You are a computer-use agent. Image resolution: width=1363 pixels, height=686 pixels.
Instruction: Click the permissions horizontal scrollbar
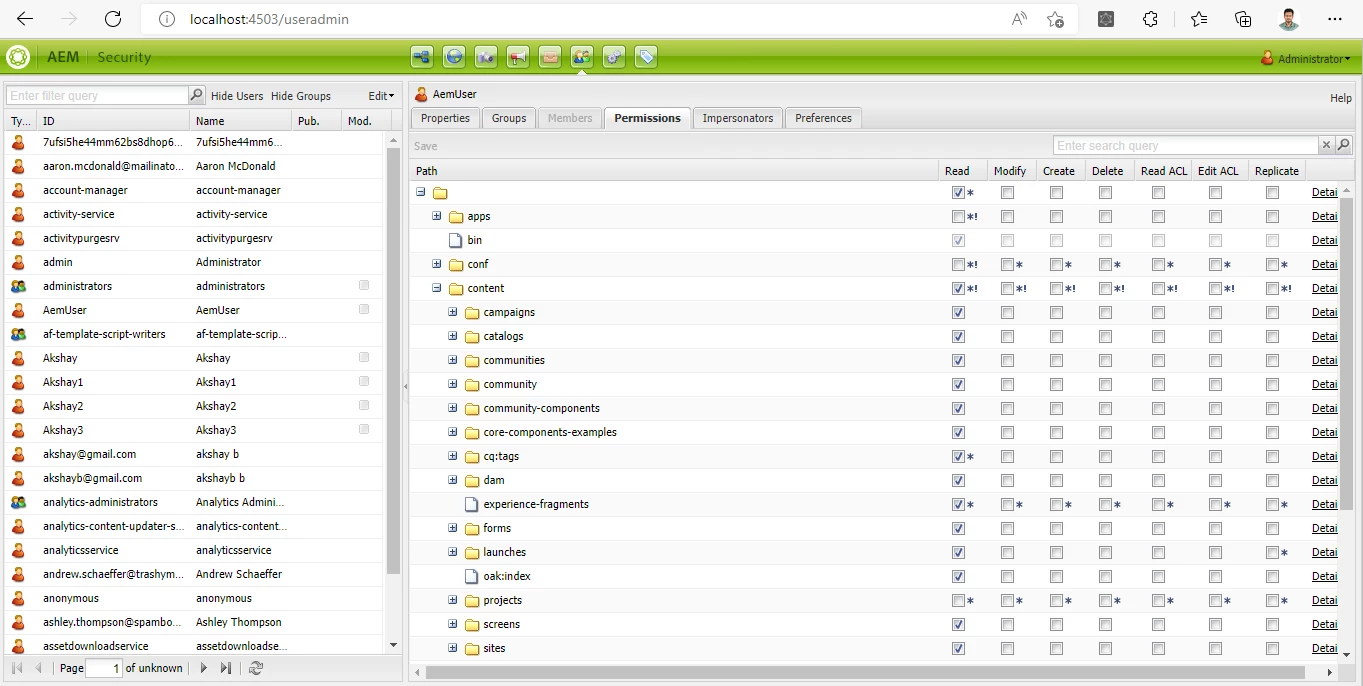(x=865, y=672)
